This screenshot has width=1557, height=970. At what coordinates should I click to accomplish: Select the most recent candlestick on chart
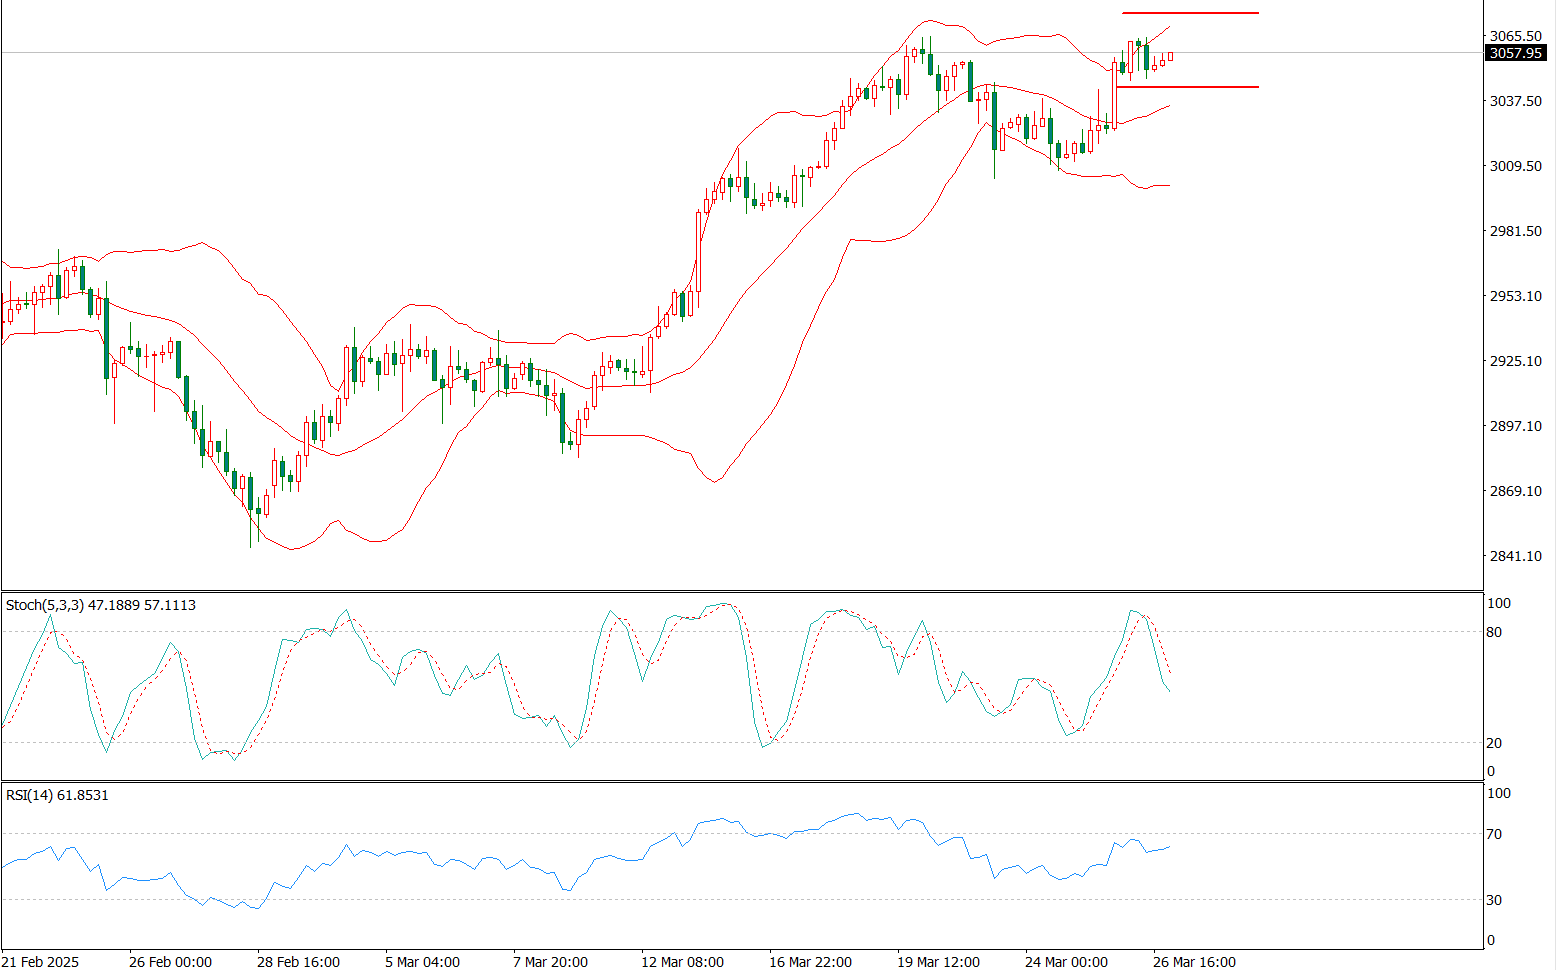pos(1170,57)
